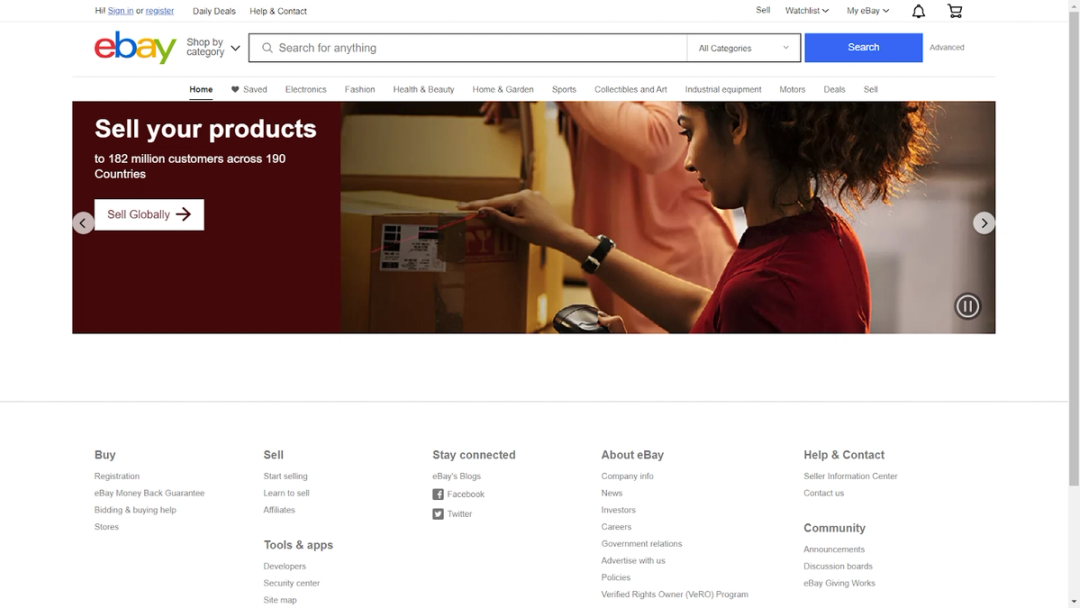Open Collectibles and Art category
The width and height of the screenshot is (1080, 608).
630,90
